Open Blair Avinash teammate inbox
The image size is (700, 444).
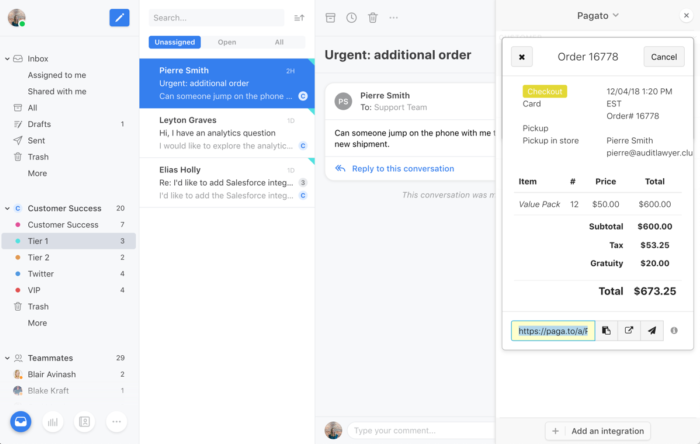tap(69, 374)
